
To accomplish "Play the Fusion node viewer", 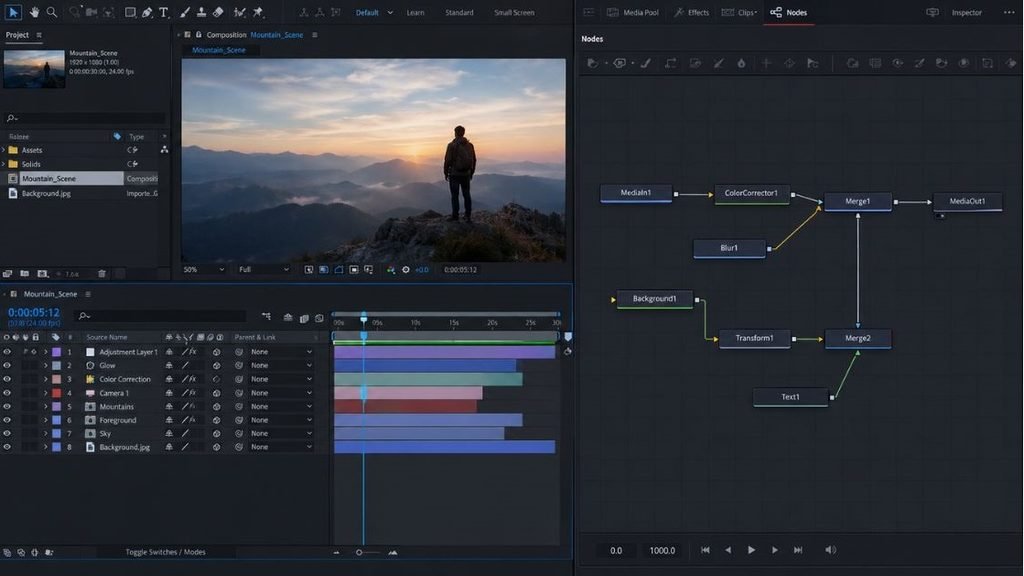I will (751, 550).
